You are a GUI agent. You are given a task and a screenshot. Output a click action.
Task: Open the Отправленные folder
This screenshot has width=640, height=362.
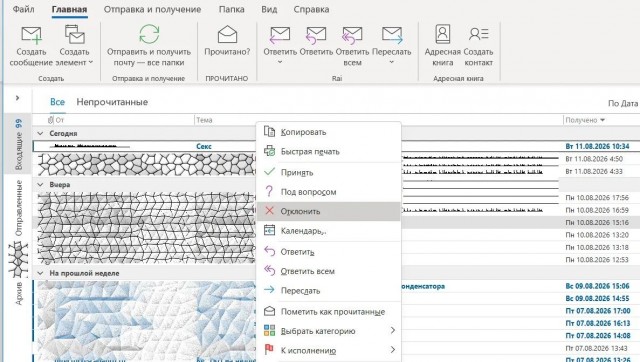(x=18, y=208)
